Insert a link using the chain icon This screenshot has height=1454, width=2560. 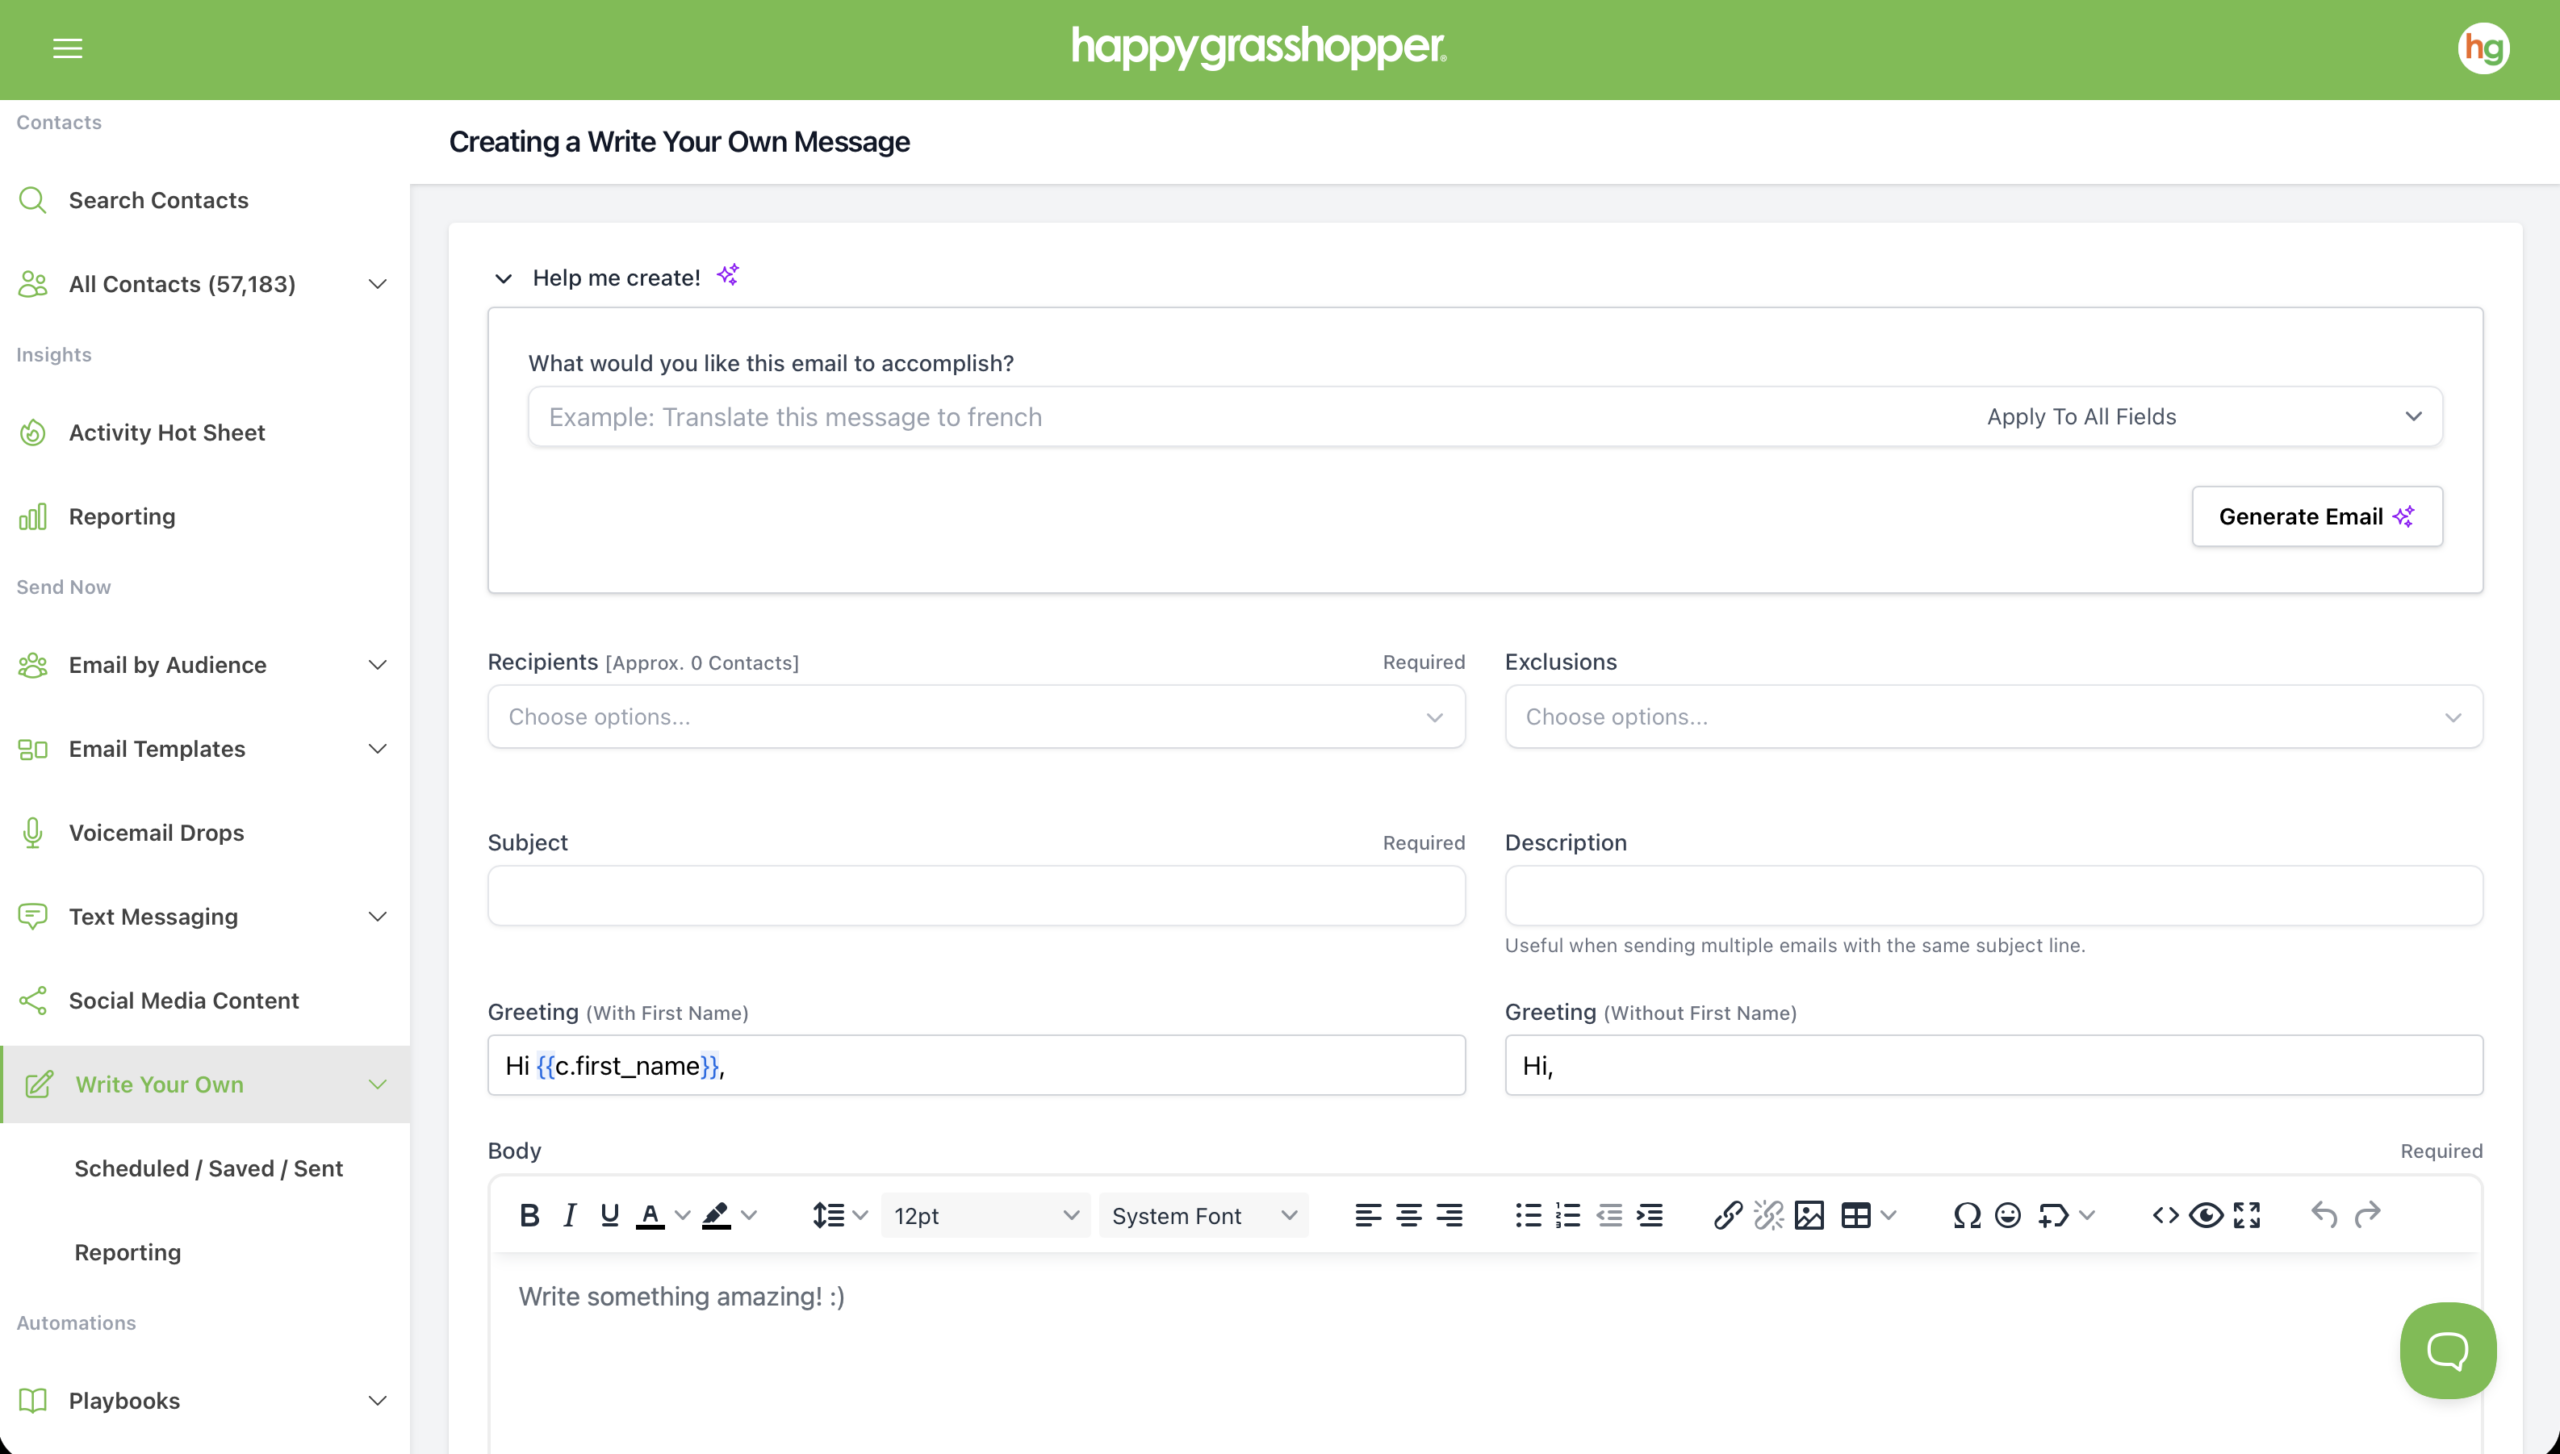pyautogui.click(x=1728, y=1215)
